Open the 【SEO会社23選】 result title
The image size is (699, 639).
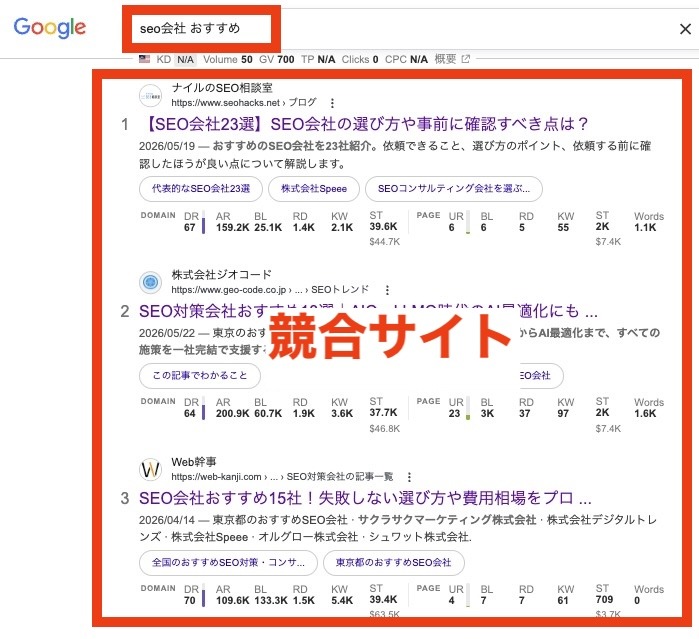(x=366, y=124)
